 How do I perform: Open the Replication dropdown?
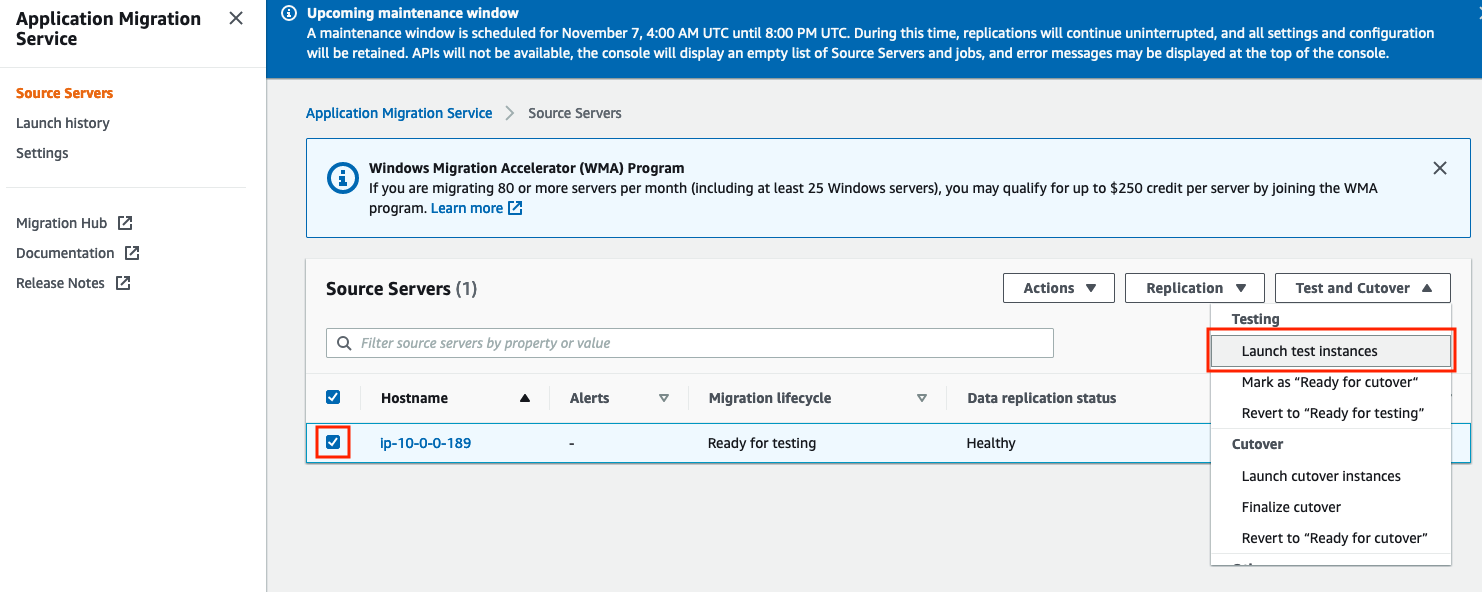[1195, 288]
